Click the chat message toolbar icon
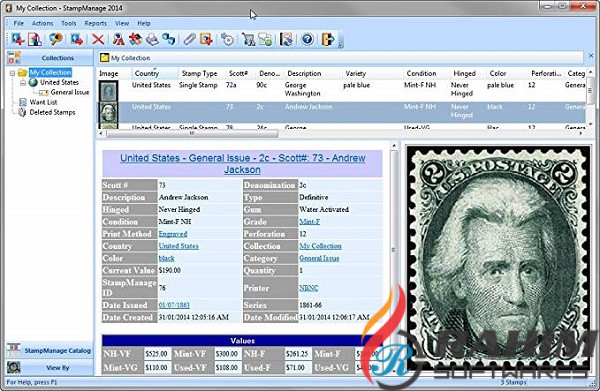 265,39
